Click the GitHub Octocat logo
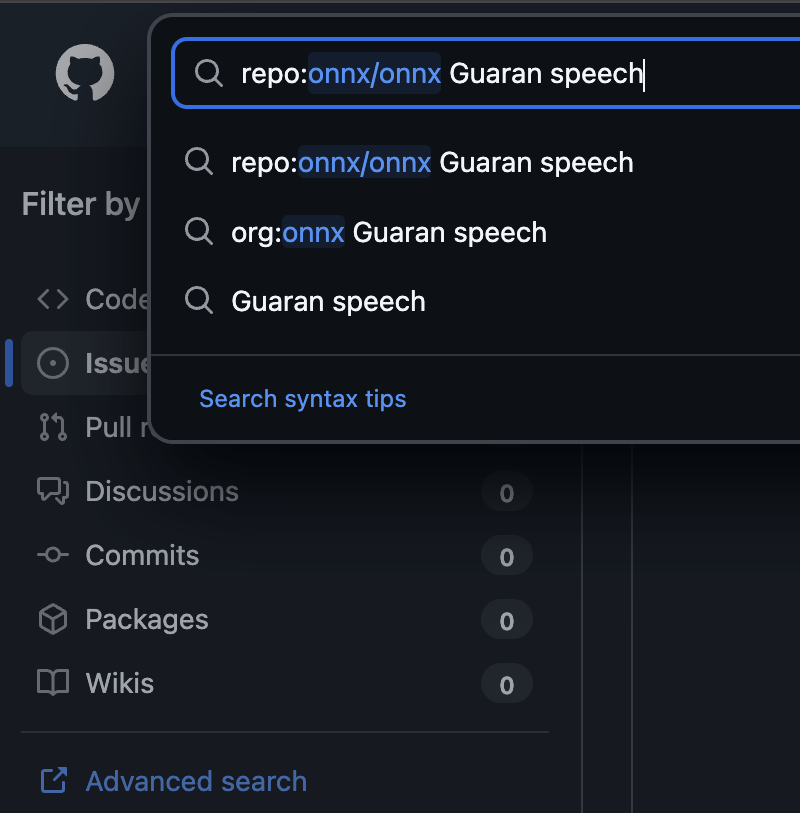The height and width of the screenshot is (813, 800). point(85,73)
